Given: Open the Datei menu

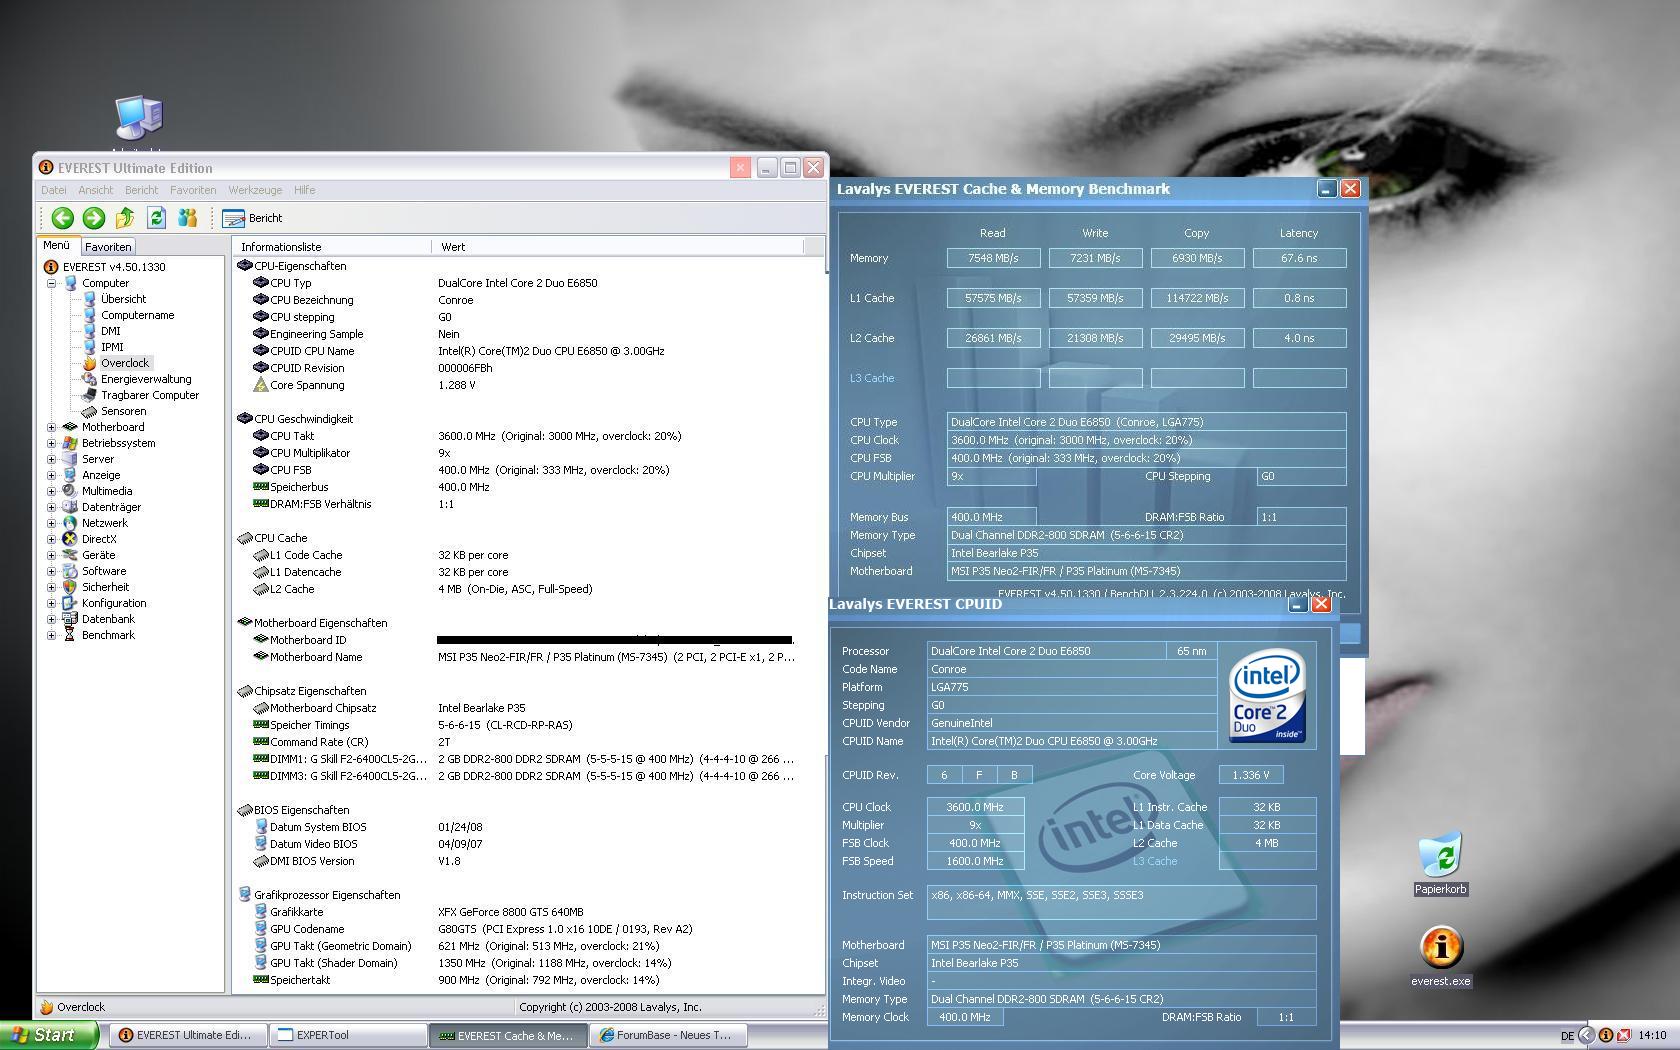Looking at the screenshot, I should [x=53, y=190].
